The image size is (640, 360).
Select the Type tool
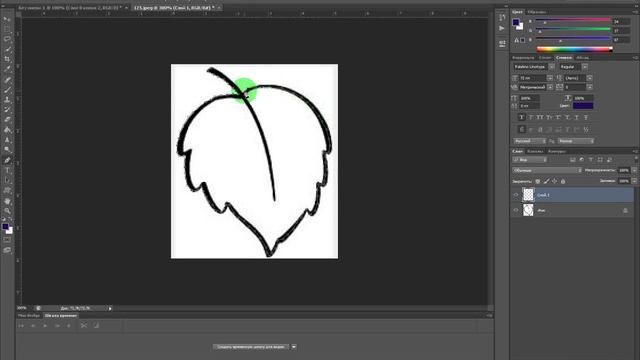pos(7,170)
